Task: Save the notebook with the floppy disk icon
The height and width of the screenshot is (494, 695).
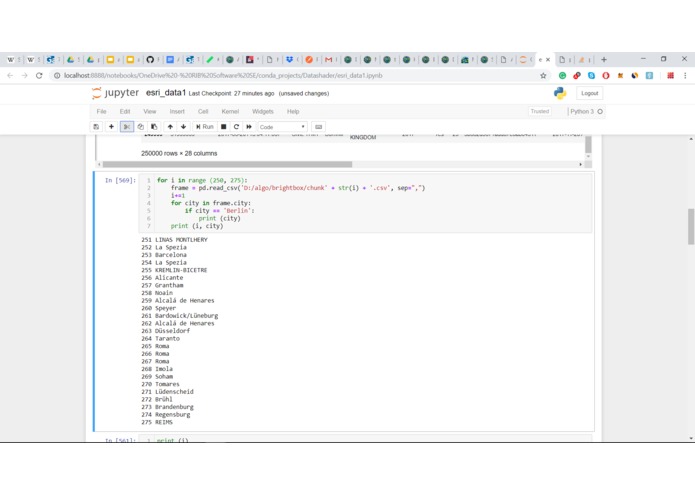Action: click(96, 127)
